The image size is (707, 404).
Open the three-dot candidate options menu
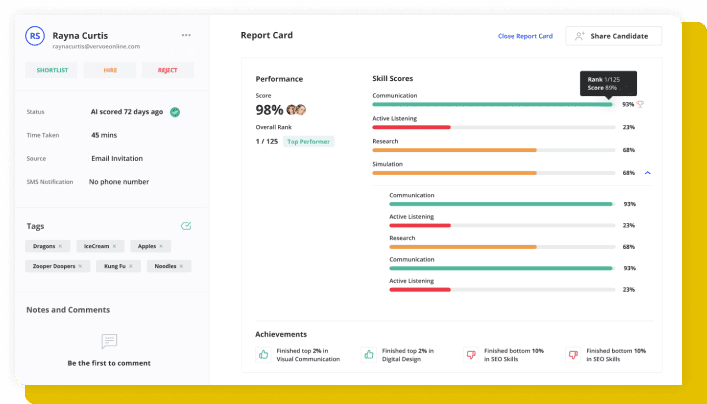tap(186, 35)
